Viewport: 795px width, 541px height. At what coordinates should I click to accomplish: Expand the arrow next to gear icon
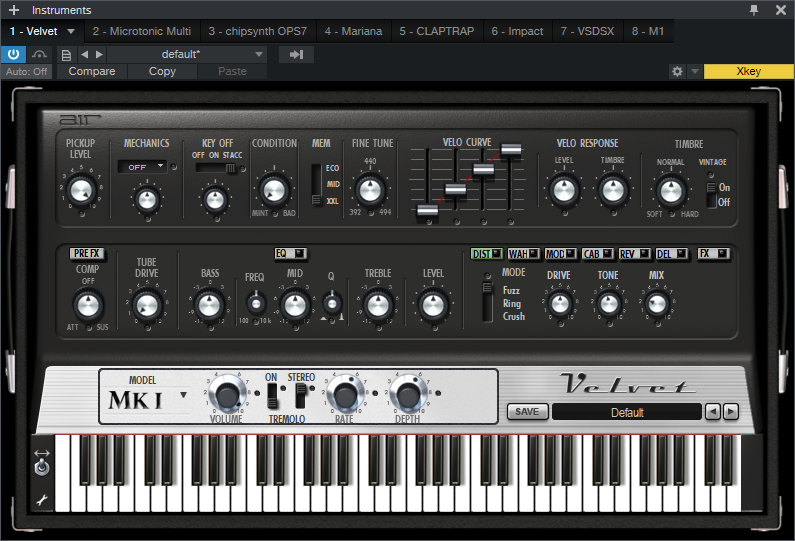pos(695,71)
